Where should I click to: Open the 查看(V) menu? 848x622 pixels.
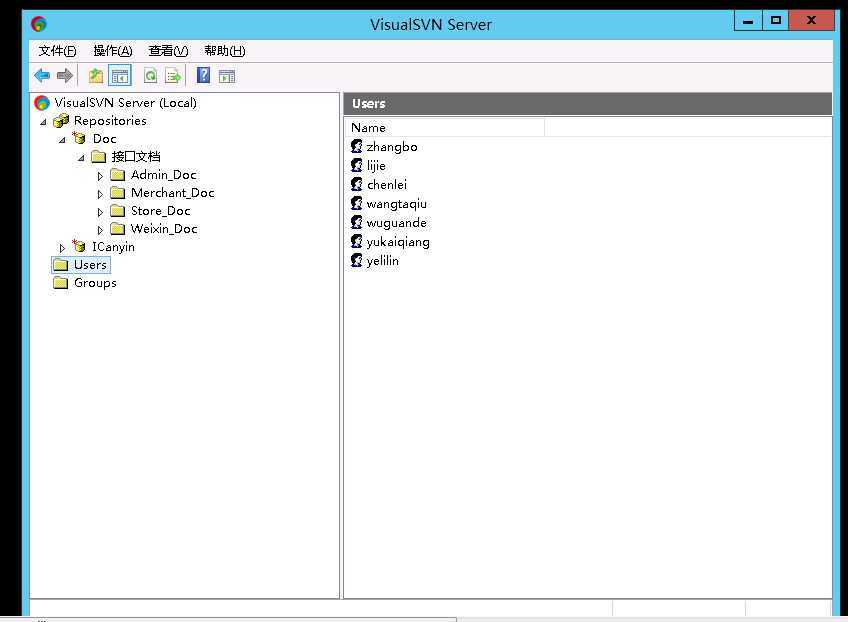(x=168, y=51)
